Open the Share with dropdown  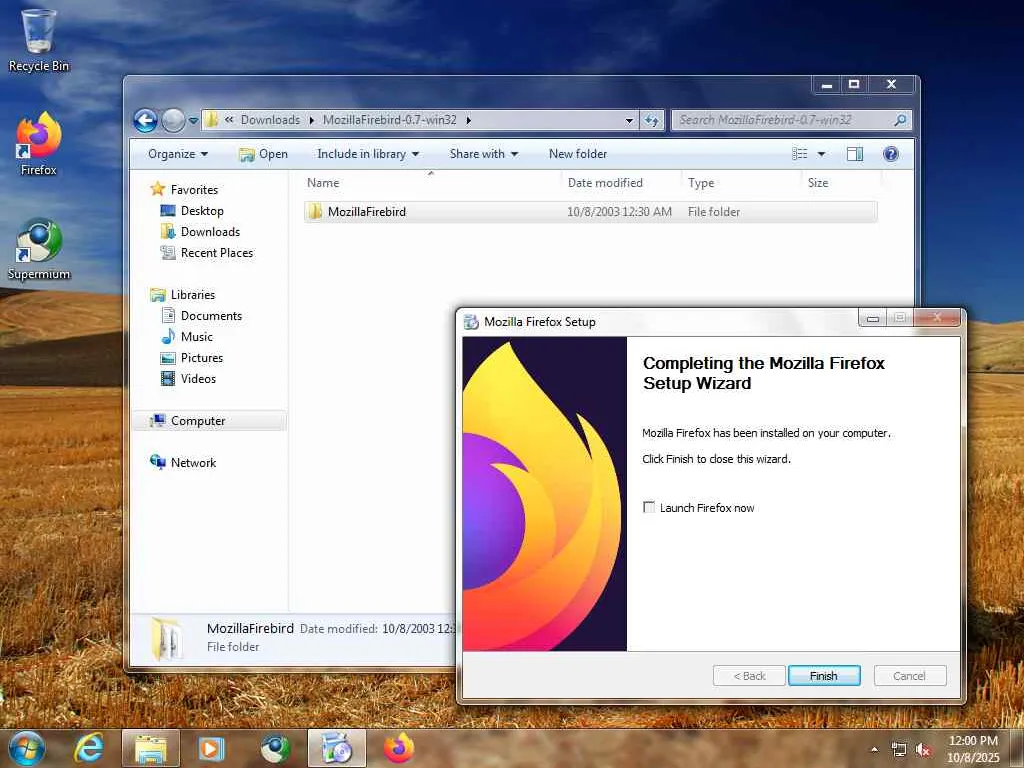(483, 154)
